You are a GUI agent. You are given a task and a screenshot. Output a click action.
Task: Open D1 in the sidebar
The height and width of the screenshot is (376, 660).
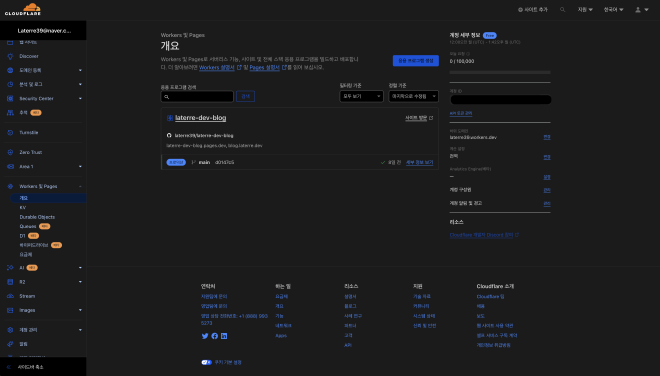click(22, 236)
